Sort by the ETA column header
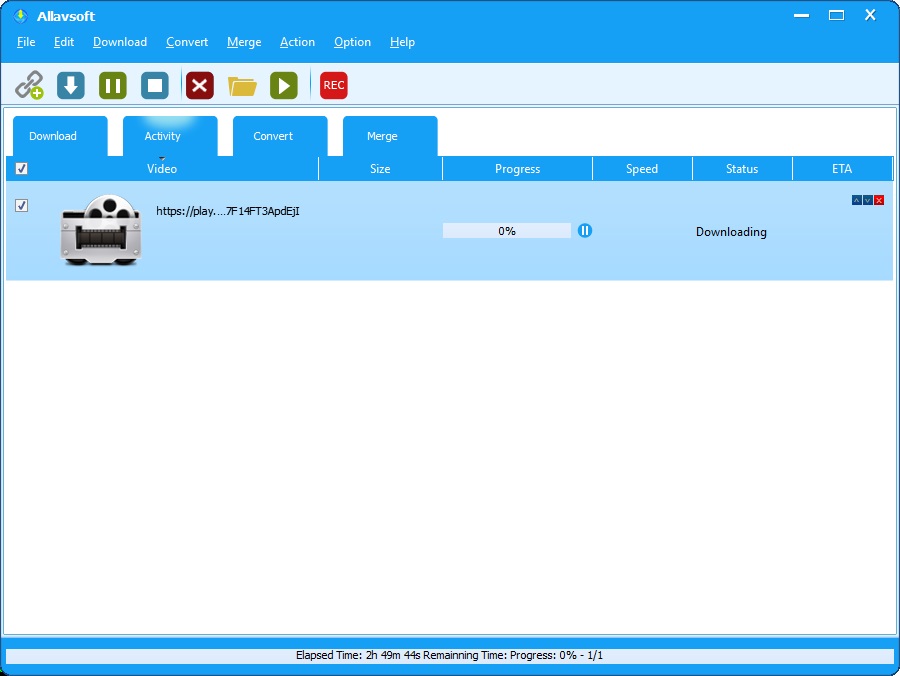The height and width of the screenshot is (676, 900). [x=842, y=169]
